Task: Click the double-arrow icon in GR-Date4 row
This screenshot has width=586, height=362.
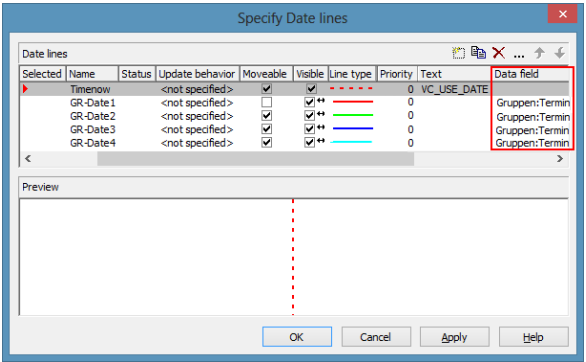Action: (321, 141)
